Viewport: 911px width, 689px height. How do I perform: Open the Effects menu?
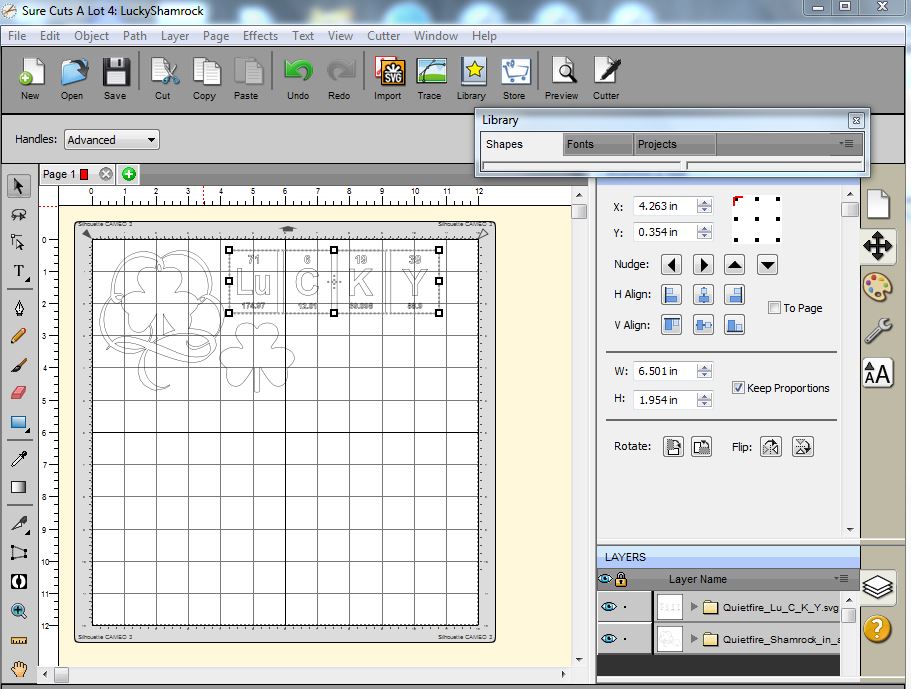click(260, 35)
